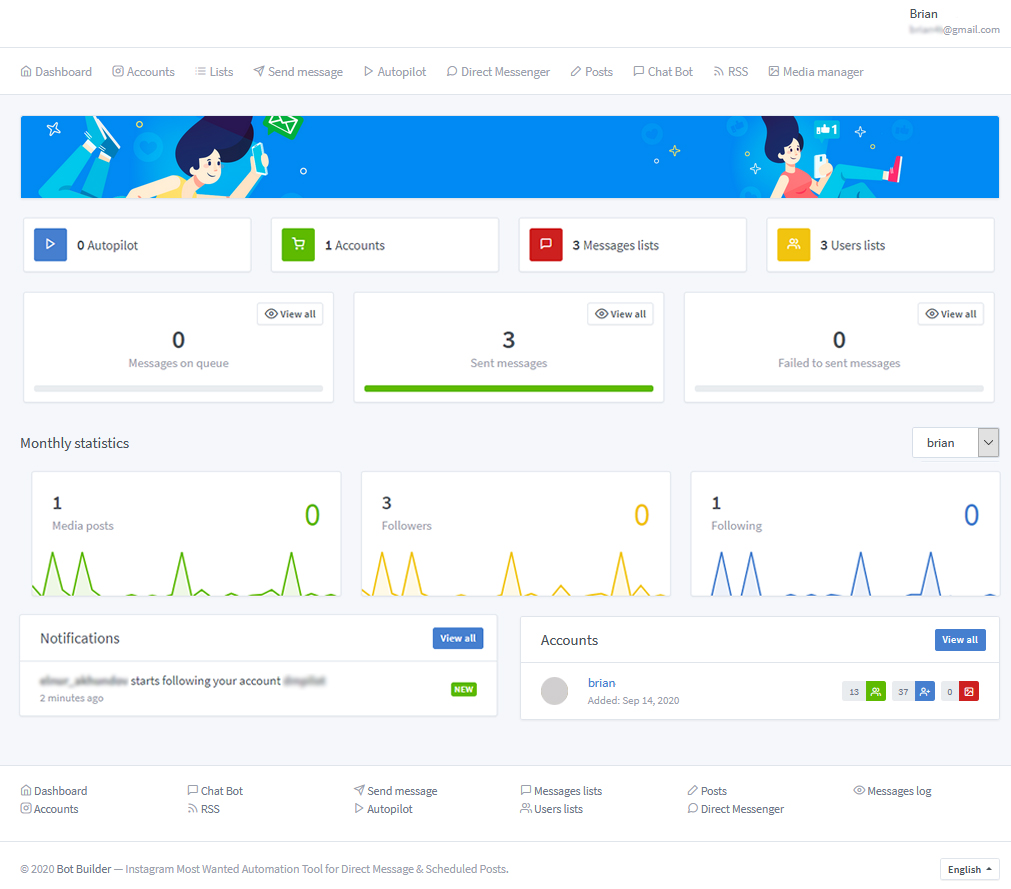Screen dimensions: 1011x889
Task: Click the green shopping cart Accounts icon
Action: (x=298, y=245)
